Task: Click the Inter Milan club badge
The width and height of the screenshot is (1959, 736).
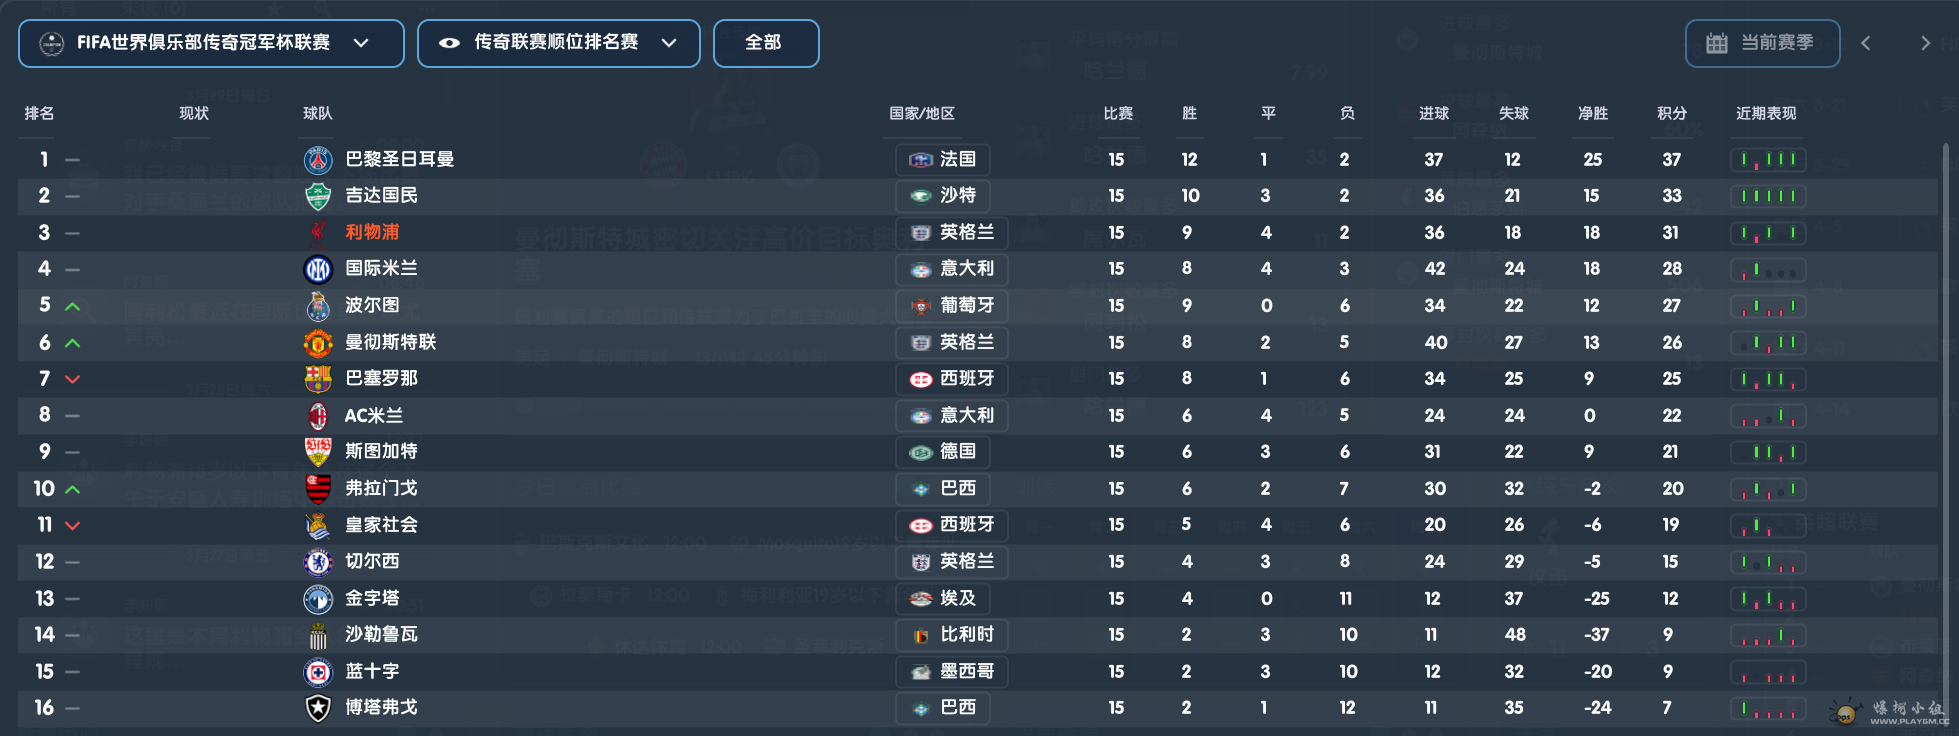Action: [x=318, y=269]
